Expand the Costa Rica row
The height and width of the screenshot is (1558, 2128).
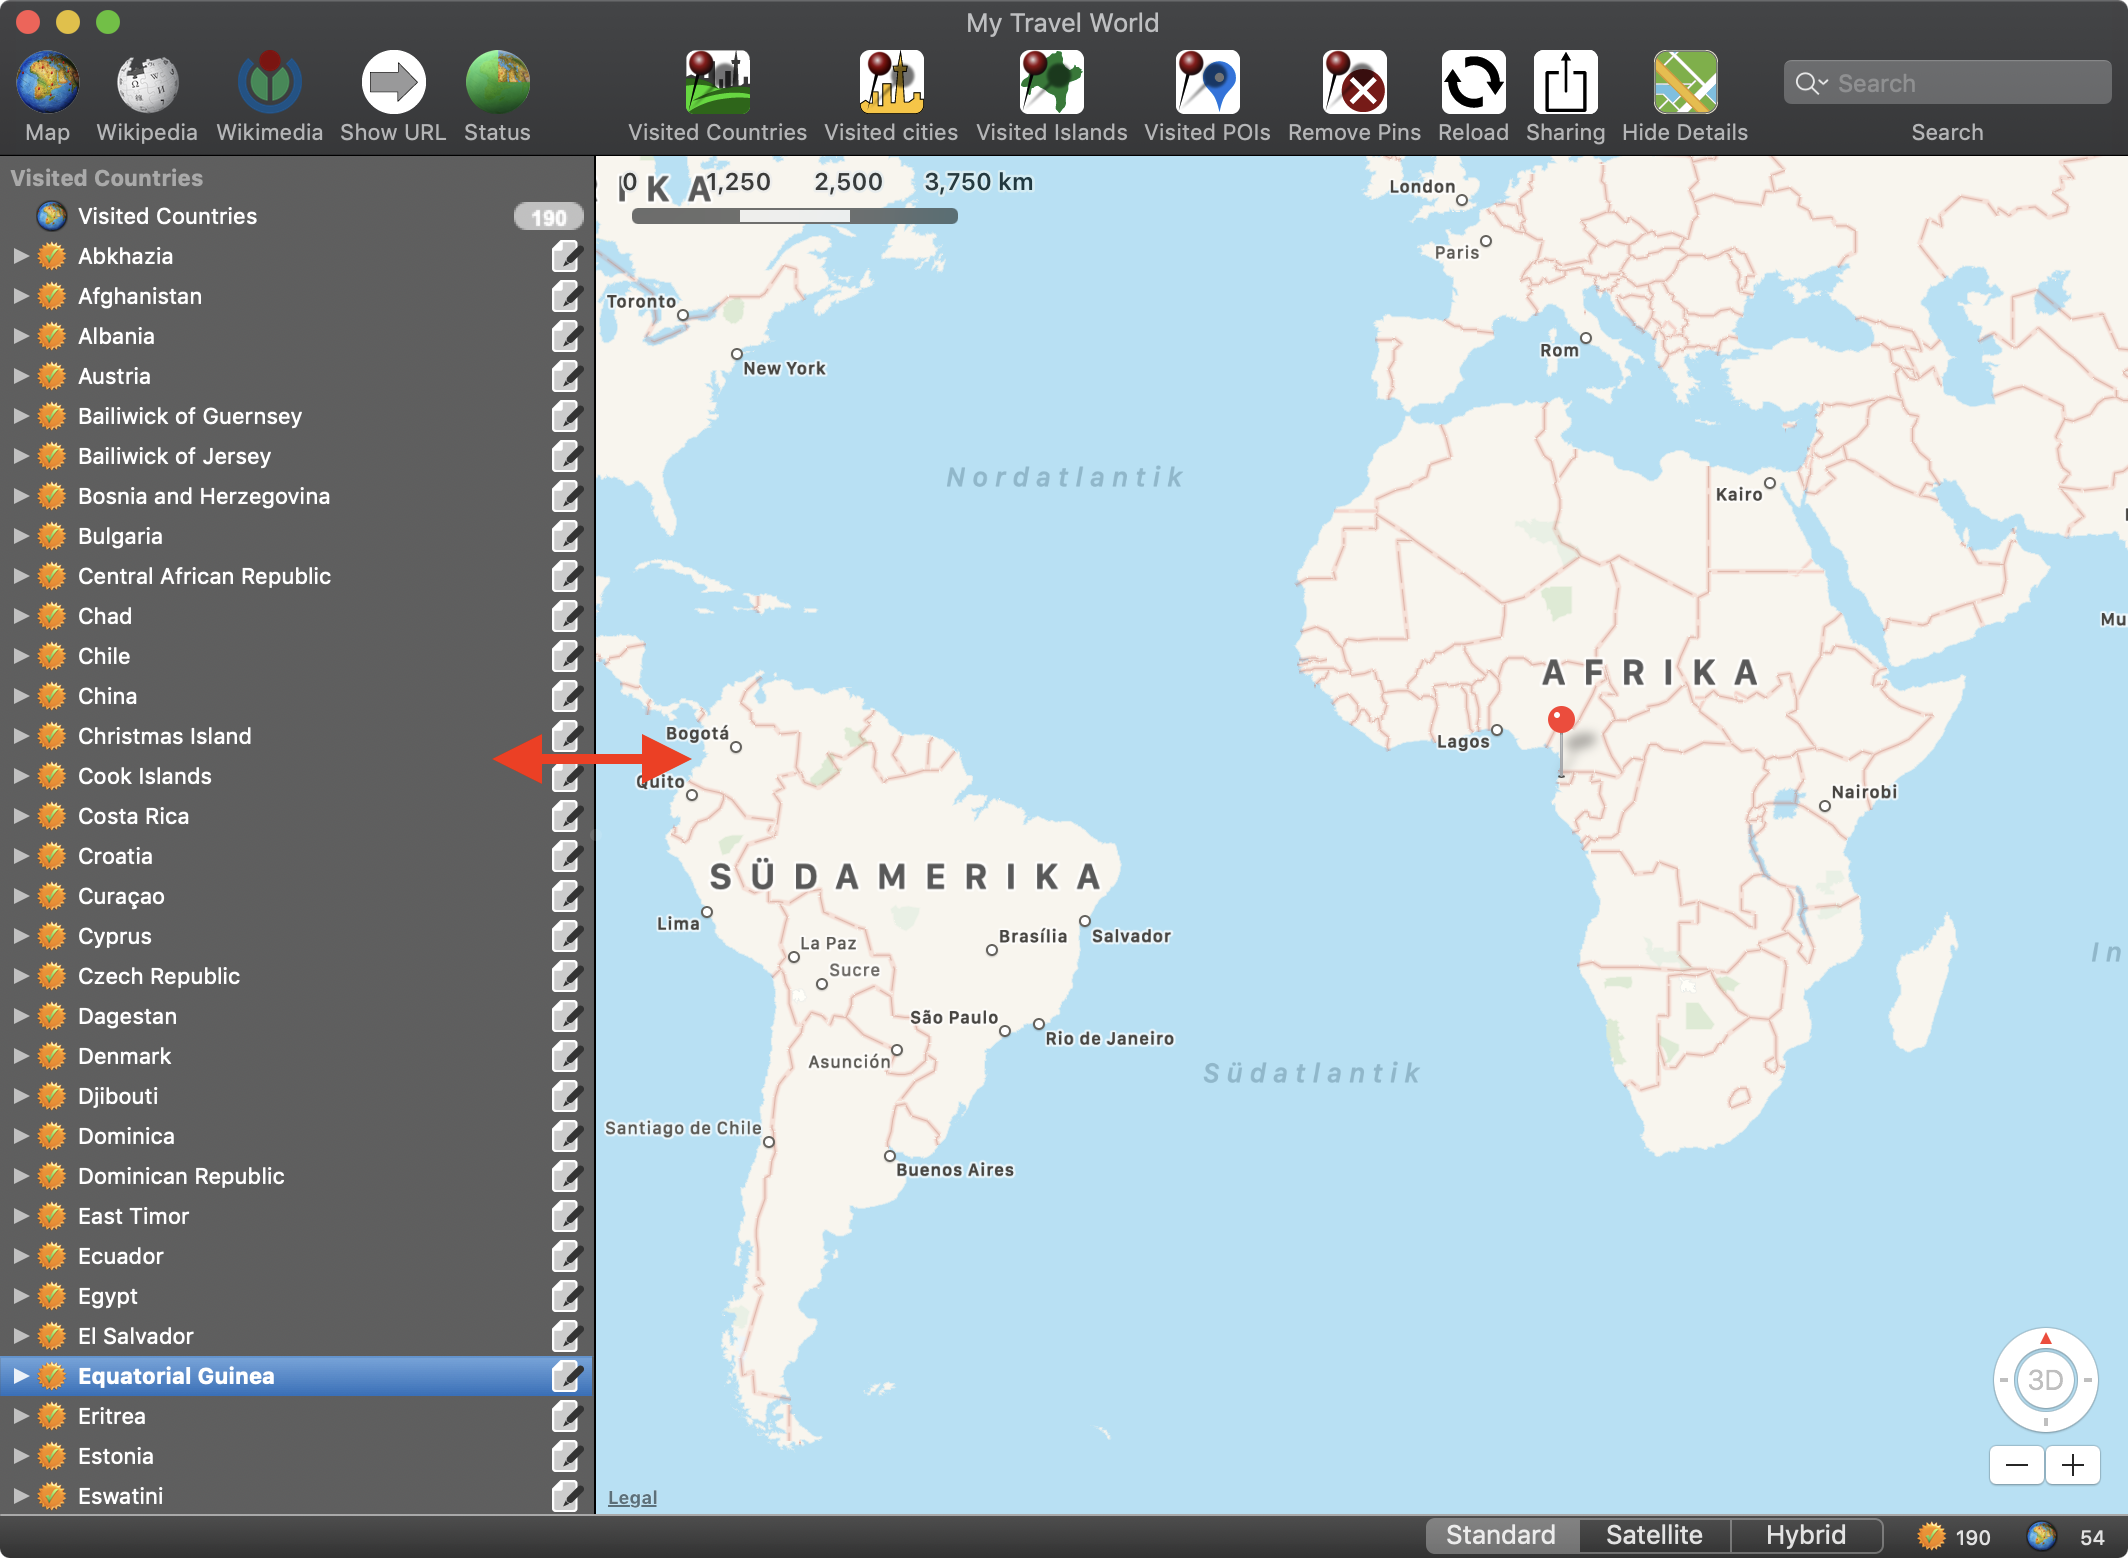tap(21, 816)
